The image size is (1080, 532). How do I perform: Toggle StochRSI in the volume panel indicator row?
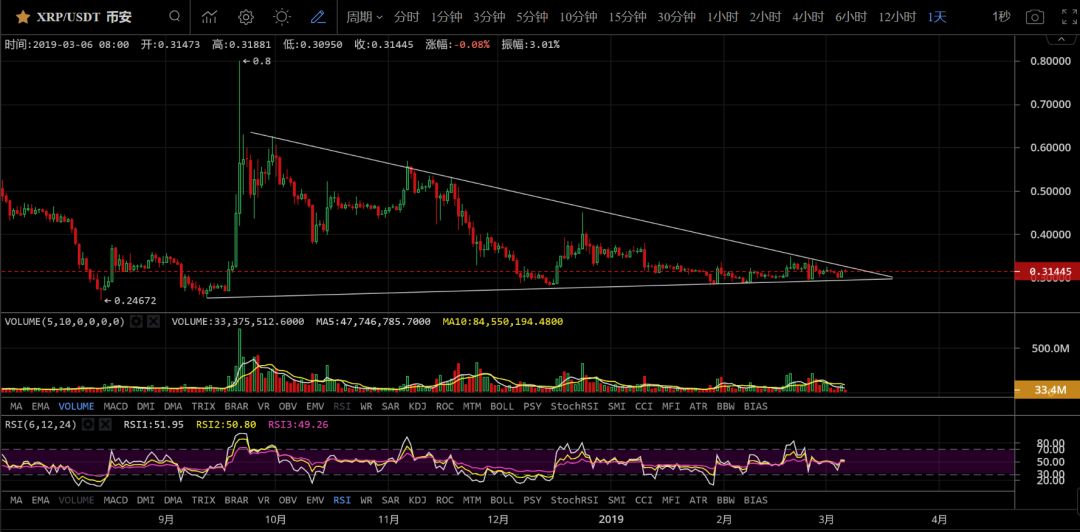(x=574, y=407)
